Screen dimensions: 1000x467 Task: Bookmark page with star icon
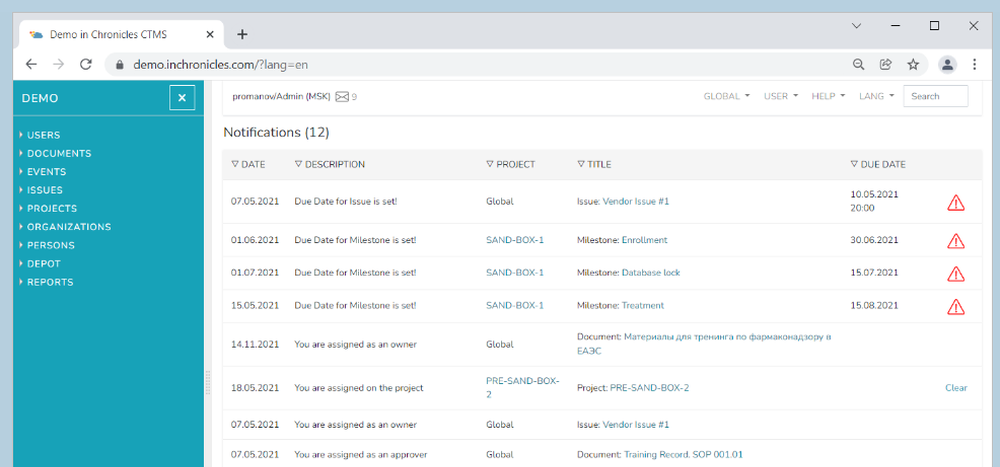click(913, 64)
